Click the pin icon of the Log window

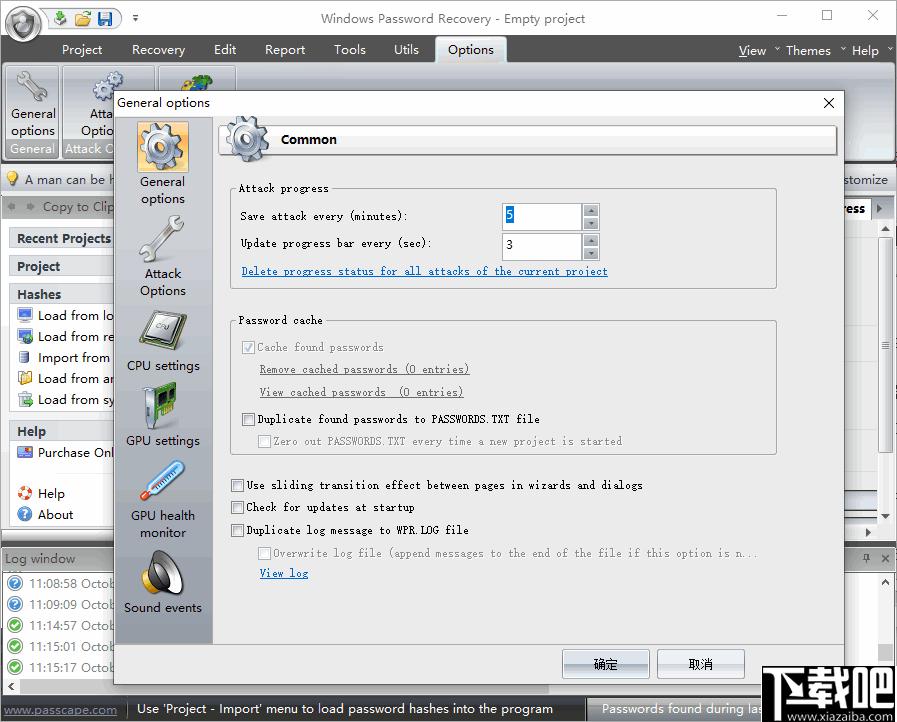(x=866, y=558)
